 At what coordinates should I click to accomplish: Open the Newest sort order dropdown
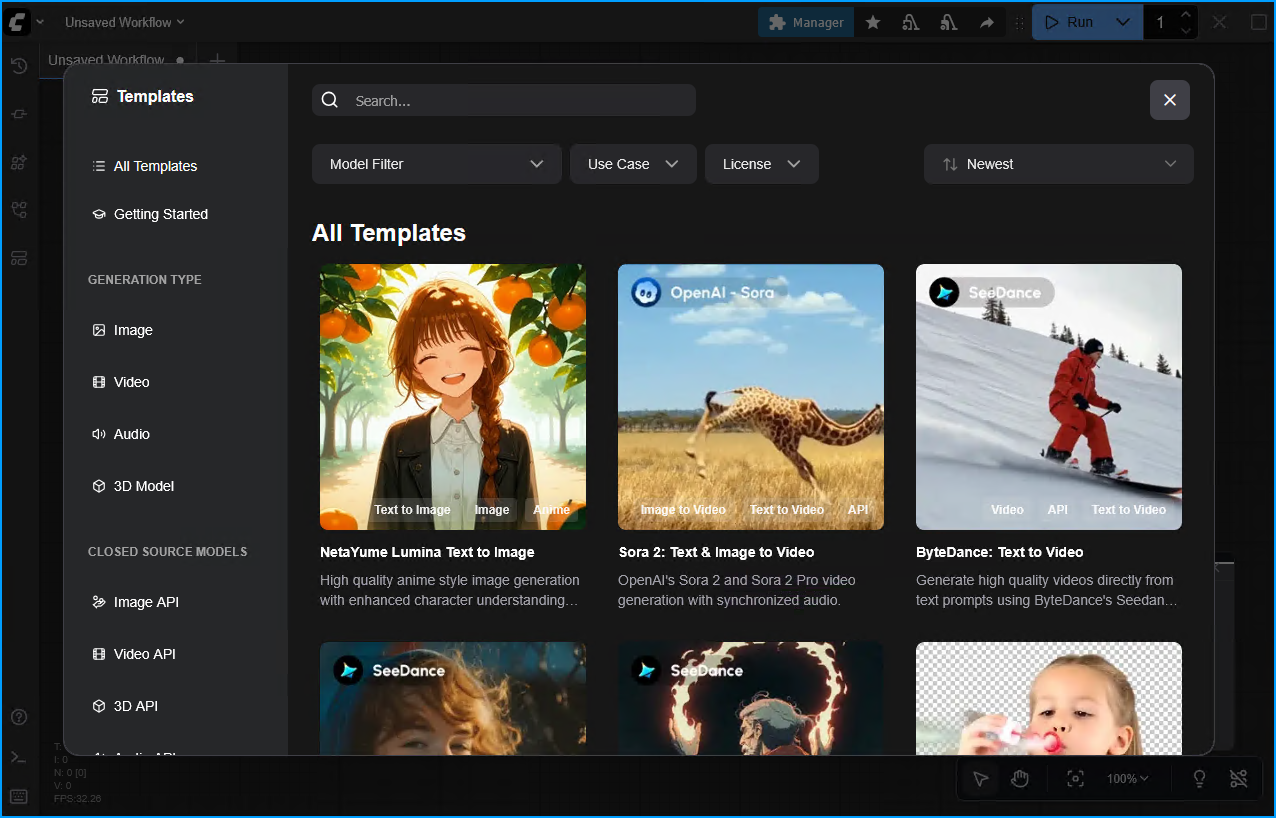click(1058, 163)
